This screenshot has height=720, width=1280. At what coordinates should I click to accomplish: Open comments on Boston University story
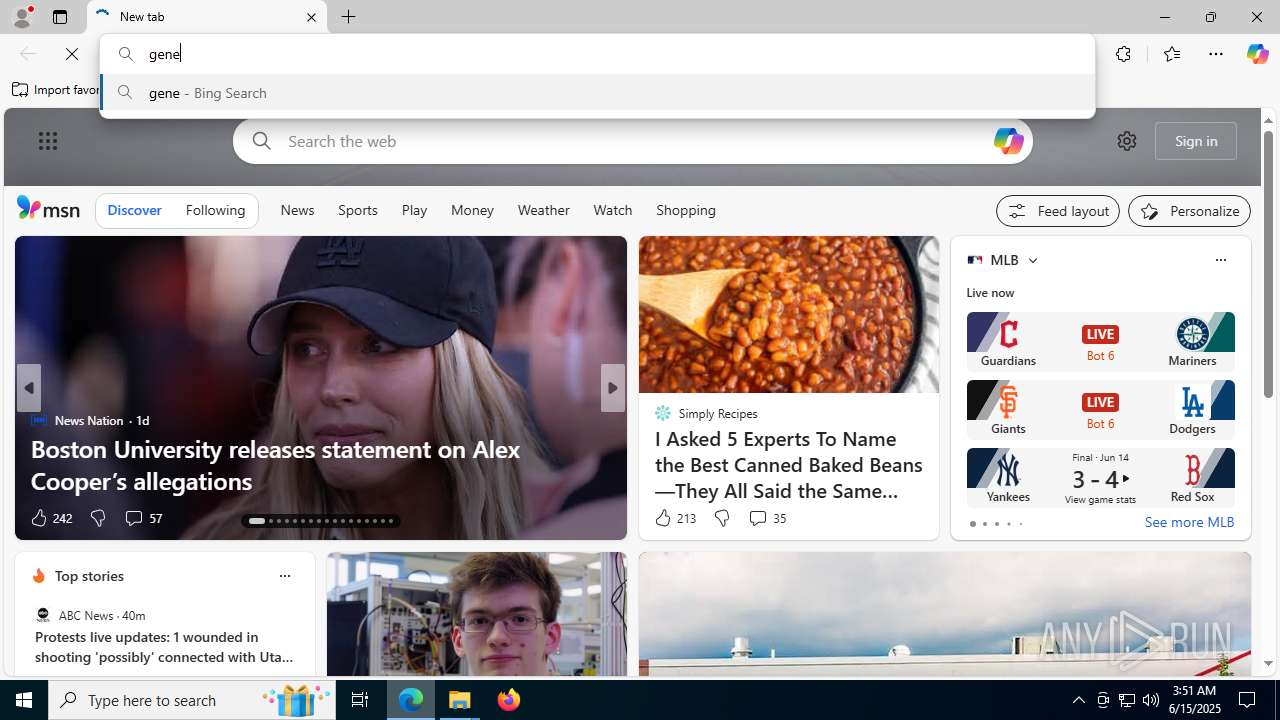[143, 518]
